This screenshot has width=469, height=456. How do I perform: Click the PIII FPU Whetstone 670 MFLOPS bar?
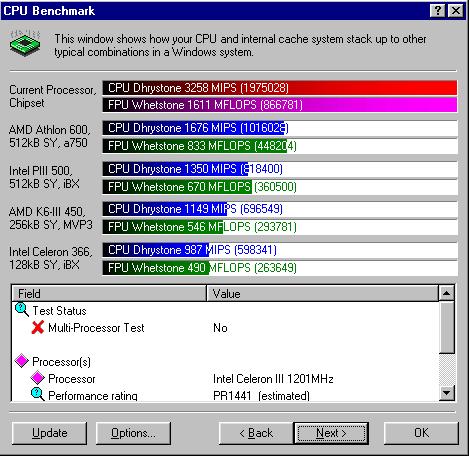(280, 187)
